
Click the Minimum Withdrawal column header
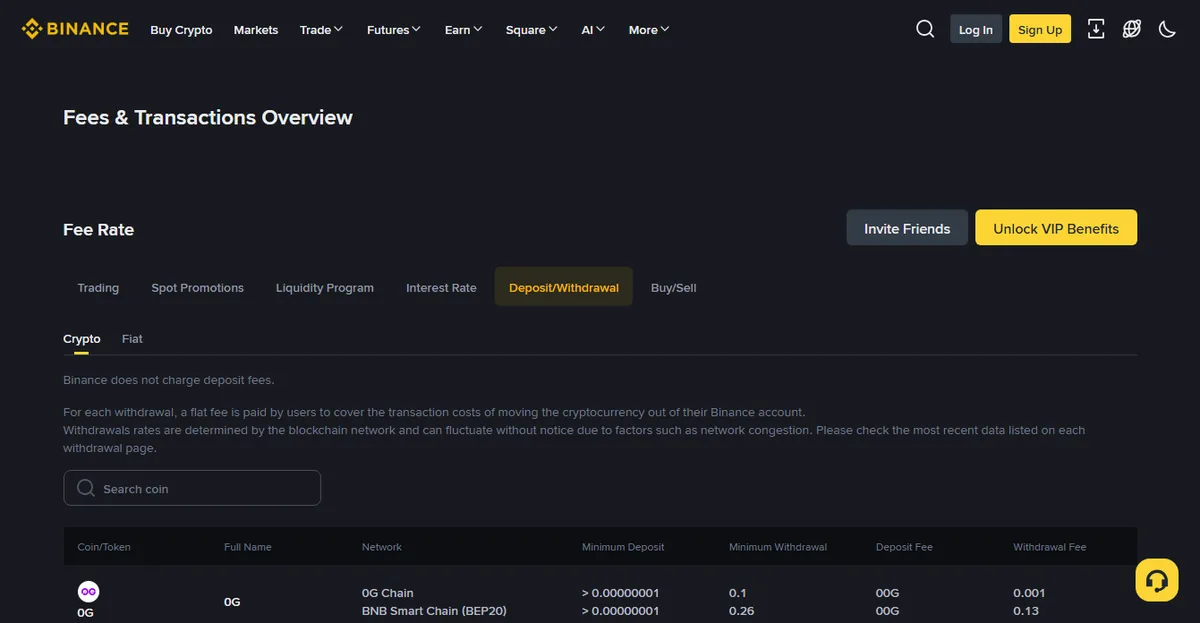778,547
